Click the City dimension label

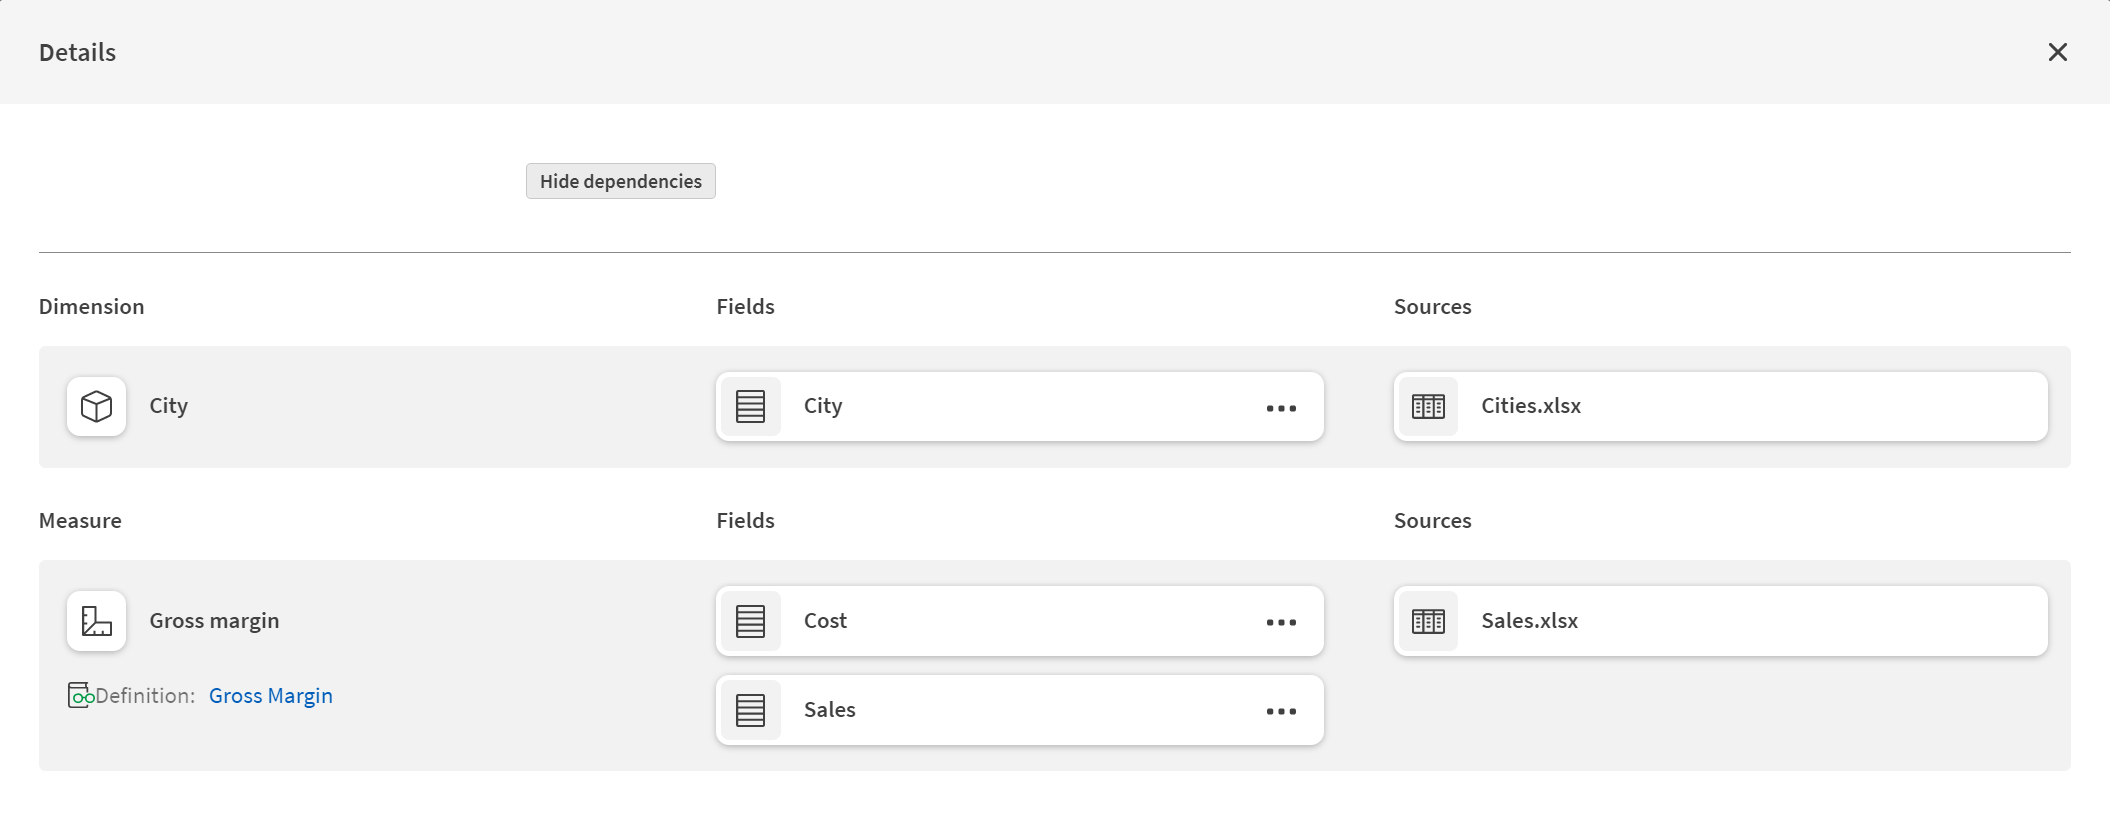click(168, 406)
